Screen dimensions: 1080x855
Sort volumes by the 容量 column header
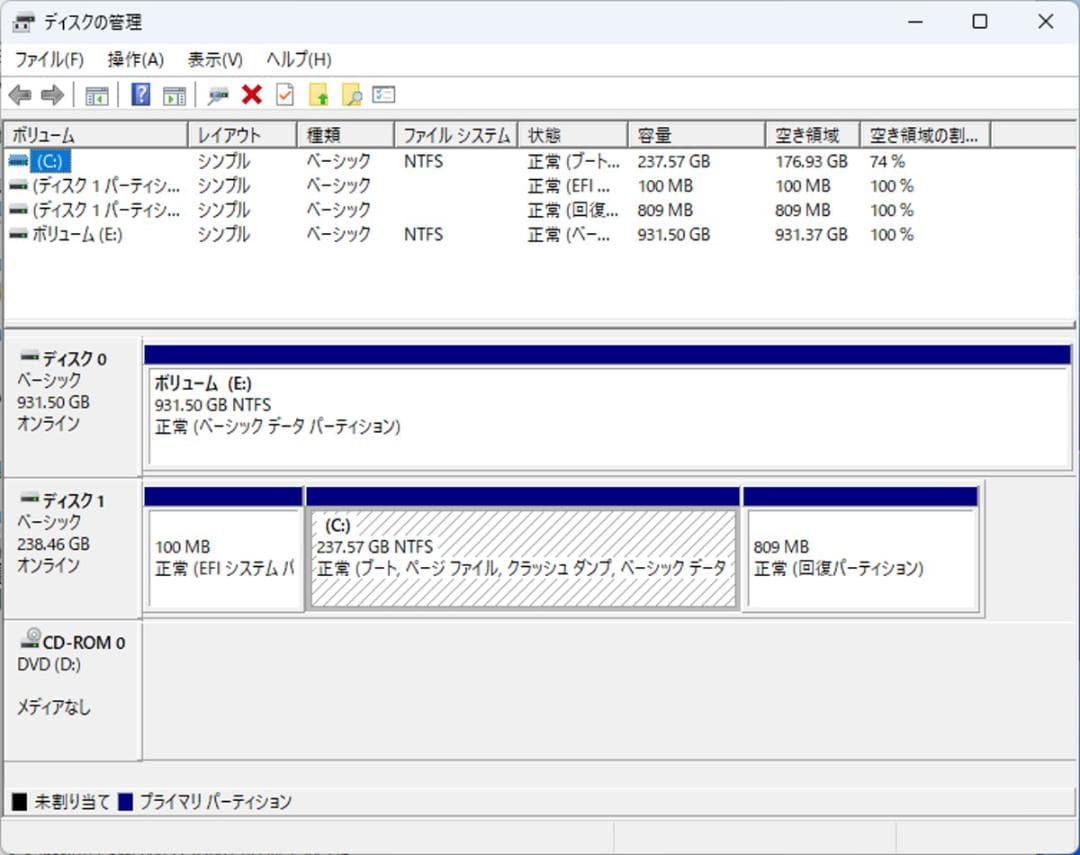pos(695,133)
